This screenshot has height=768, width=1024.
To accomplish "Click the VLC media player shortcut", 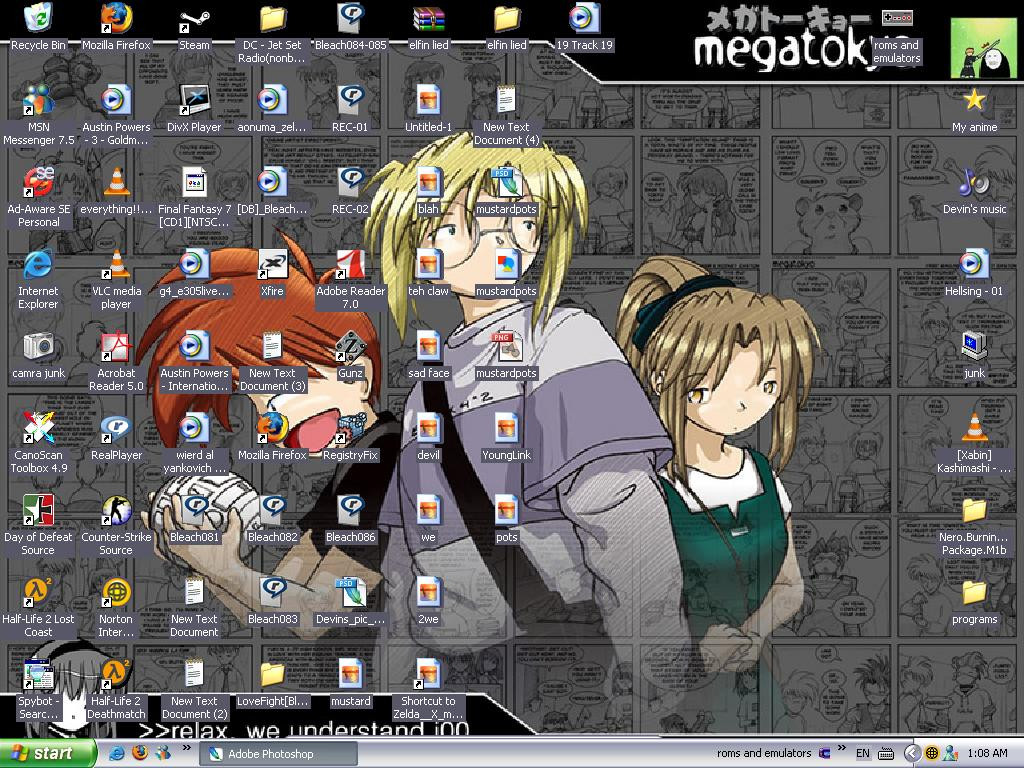I will click(x=116, y=264).
